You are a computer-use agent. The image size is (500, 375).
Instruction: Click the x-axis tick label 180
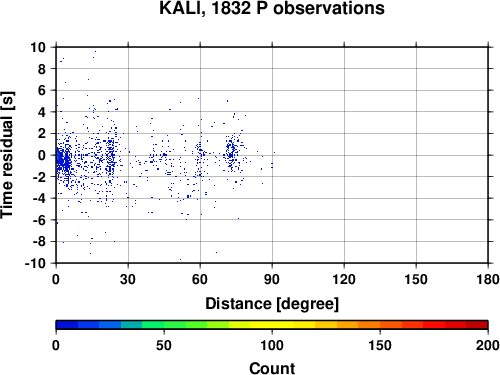pos(488,279)
